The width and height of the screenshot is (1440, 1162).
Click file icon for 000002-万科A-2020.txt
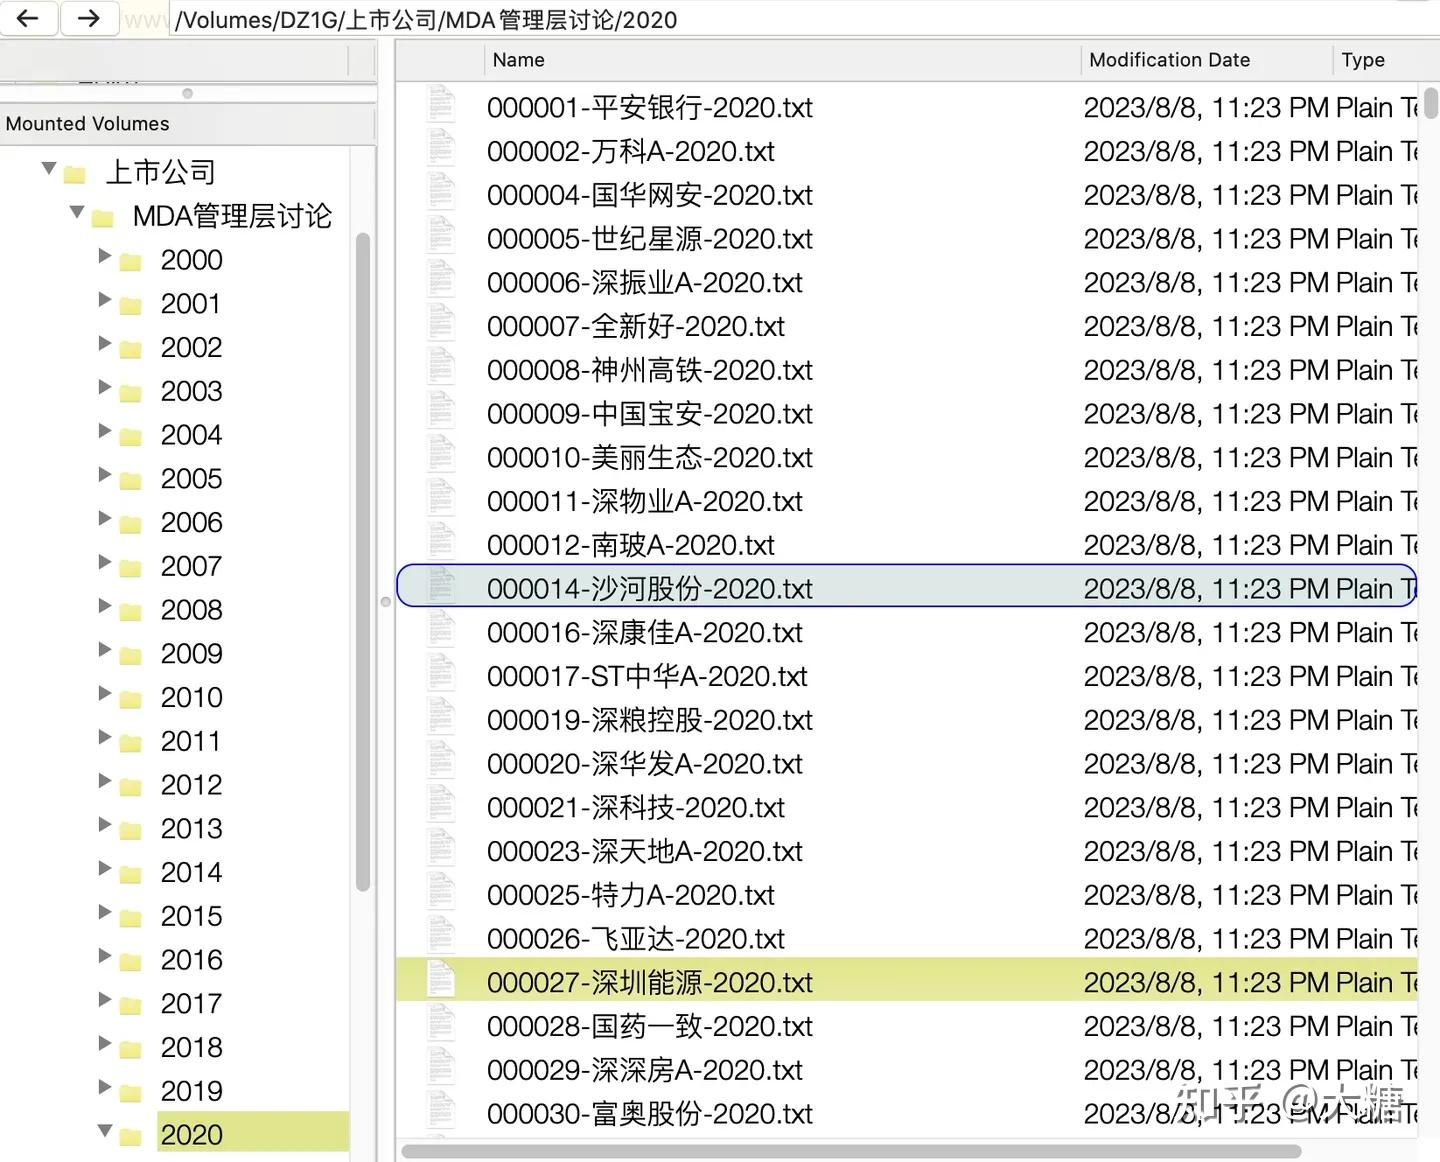[x=441, y=148]
